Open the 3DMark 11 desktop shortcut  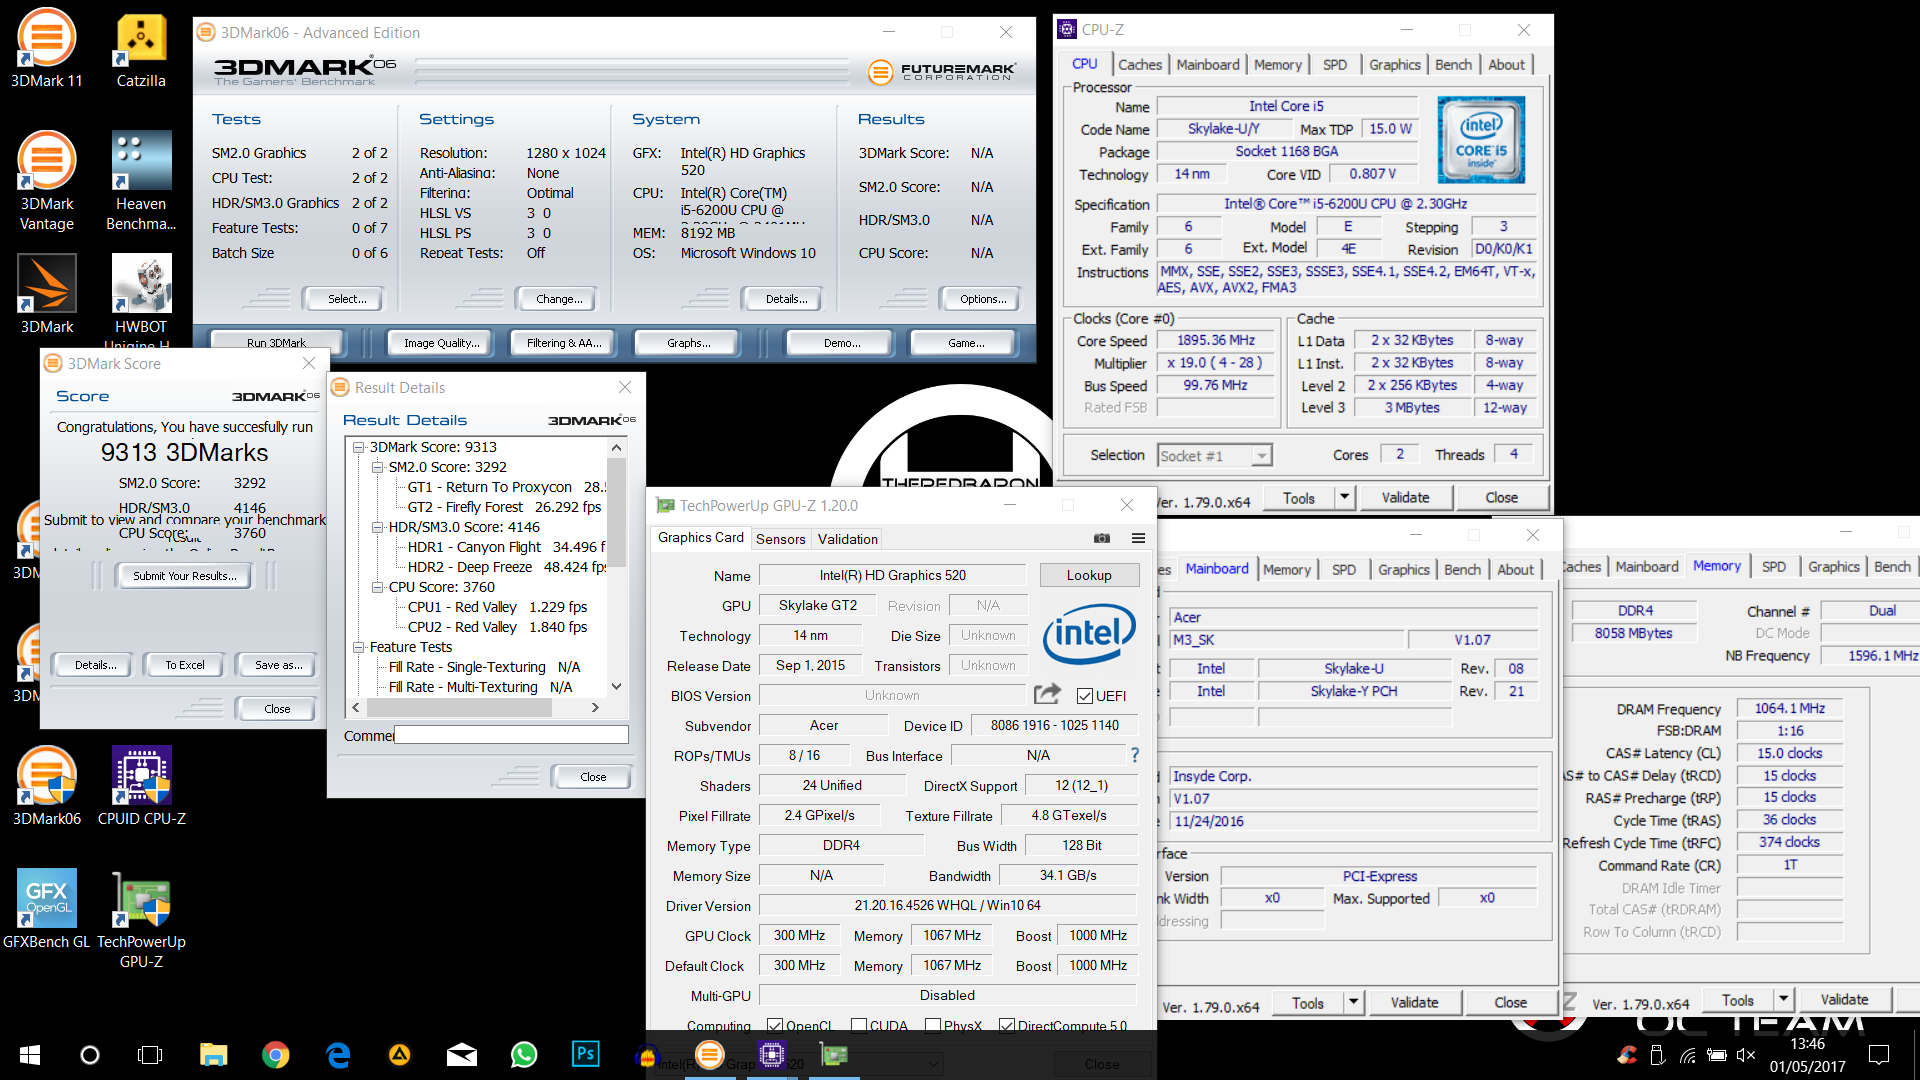click(46, 47)
